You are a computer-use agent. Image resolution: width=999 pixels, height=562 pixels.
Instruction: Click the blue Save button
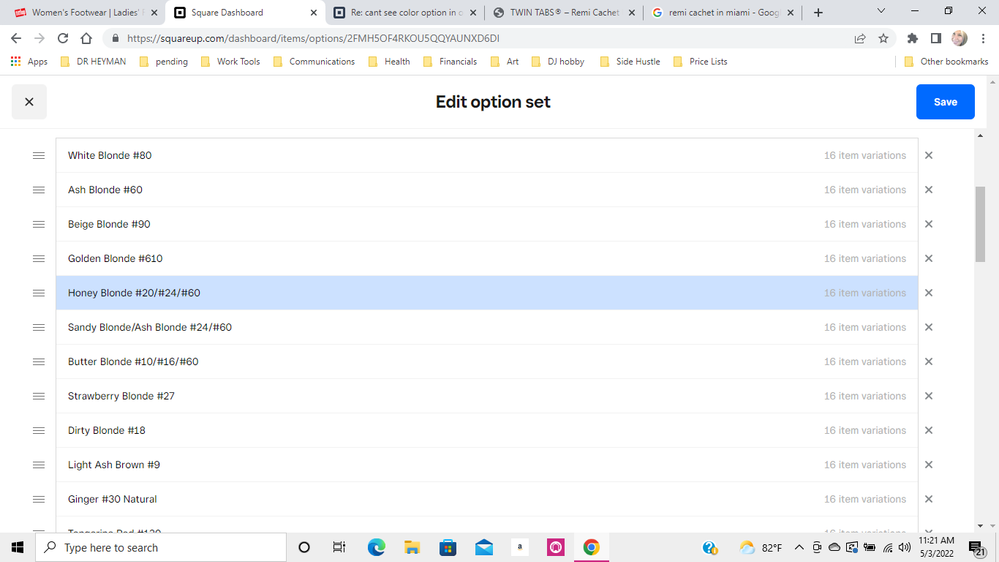pyautogui.click(x=944, y=102)
